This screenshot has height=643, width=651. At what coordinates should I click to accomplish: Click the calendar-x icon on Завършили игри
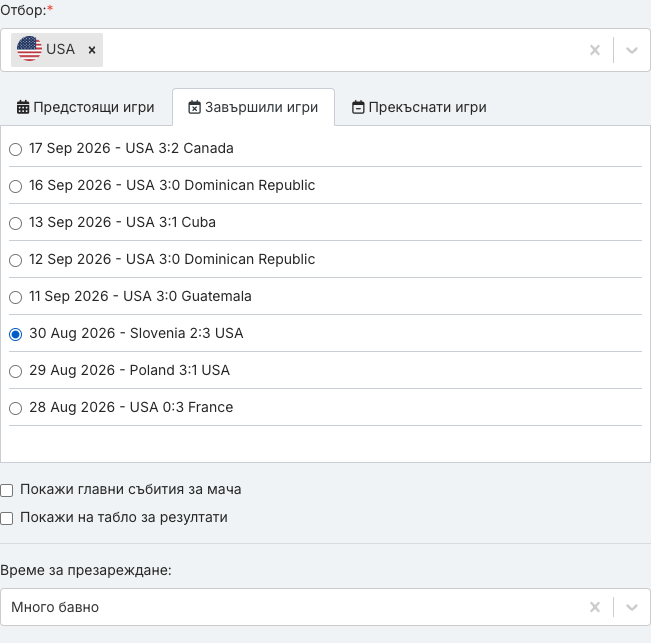tap(194, 107)
